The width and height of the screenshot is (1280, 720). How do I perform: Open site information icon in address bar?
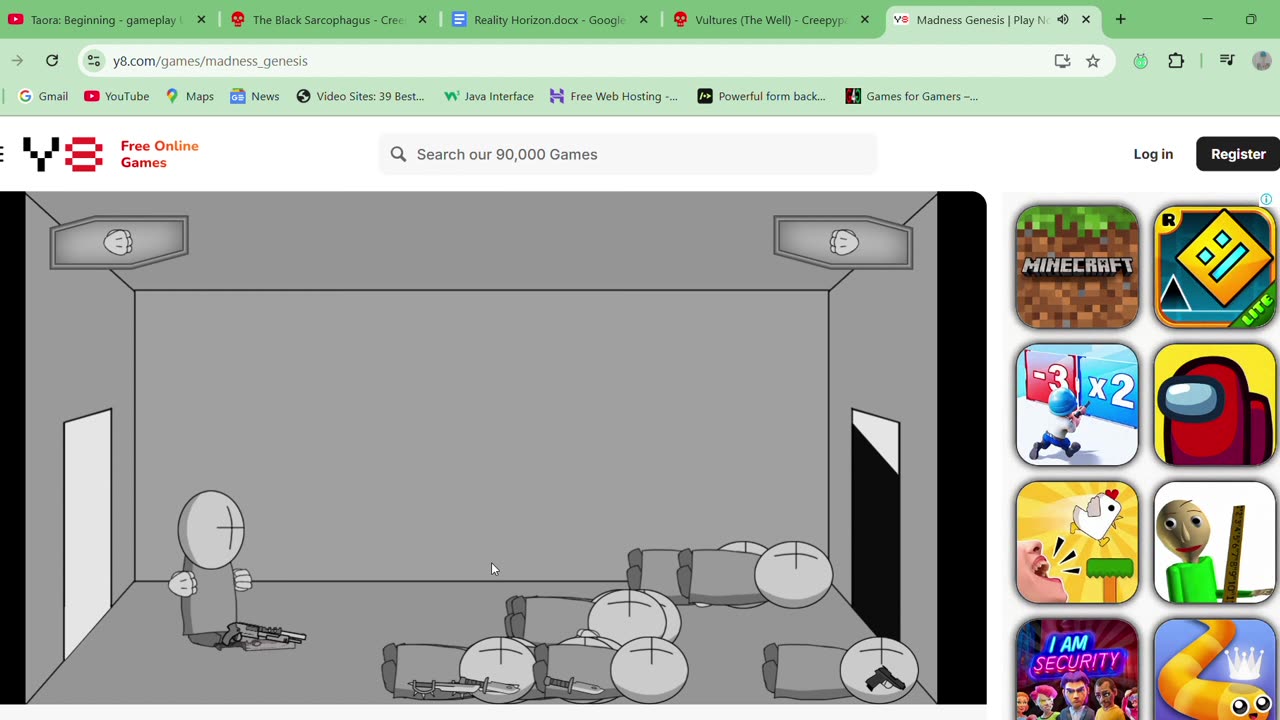coord(93,61)
